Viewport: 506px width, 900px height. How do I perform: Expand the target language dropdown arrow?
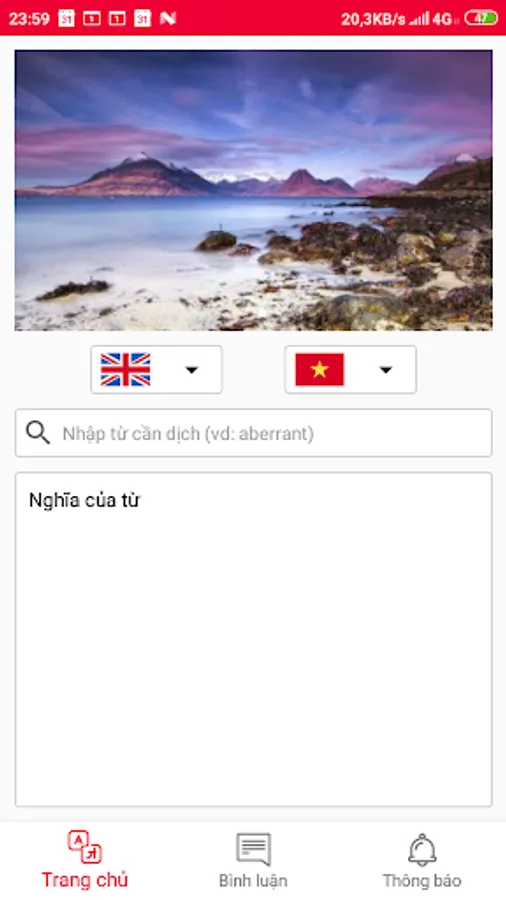tap(386, 370)
